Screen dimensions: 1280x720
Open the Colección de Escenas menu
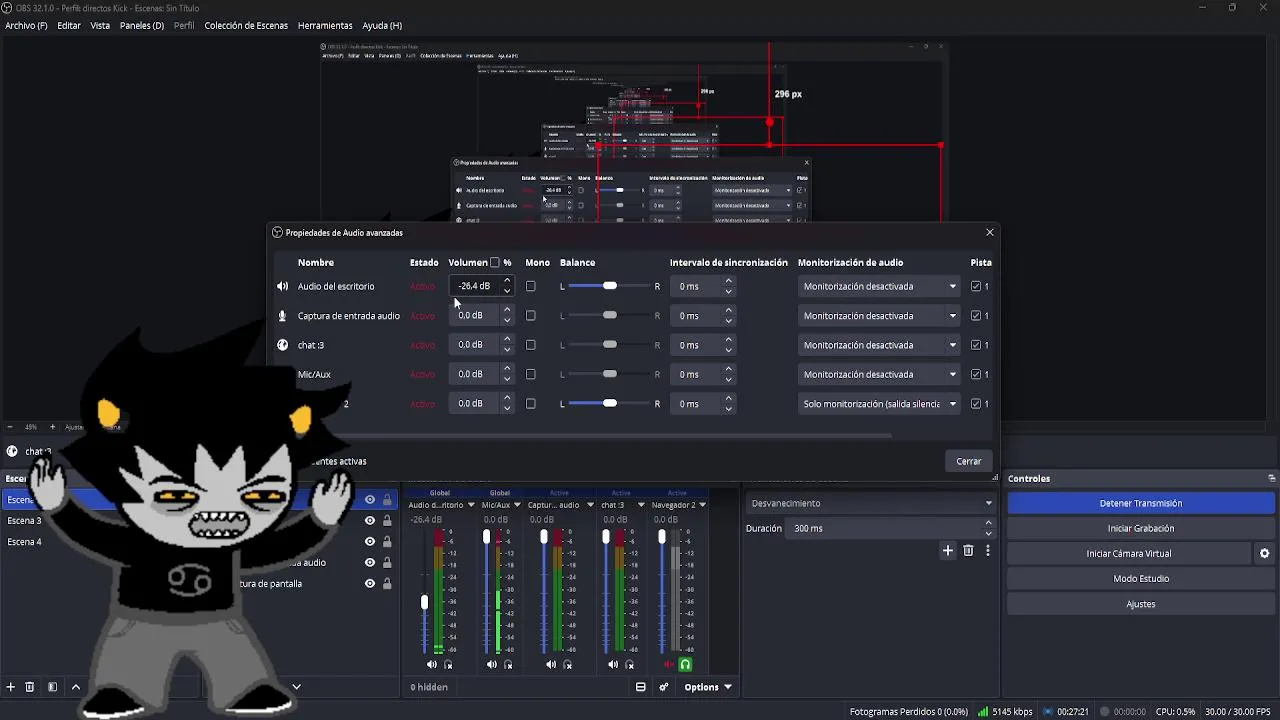coord(246,25)
